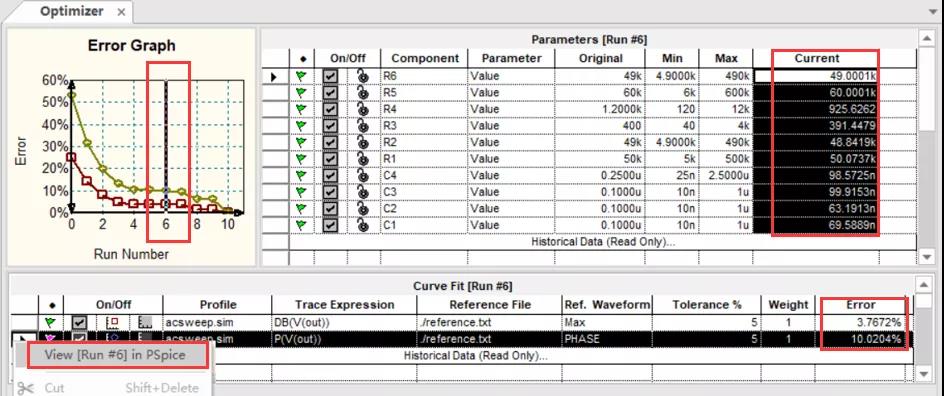Viewport: 944px width, 396px height.
Task: Select the C1 current value 69.5889n
Action: (816, 225)
